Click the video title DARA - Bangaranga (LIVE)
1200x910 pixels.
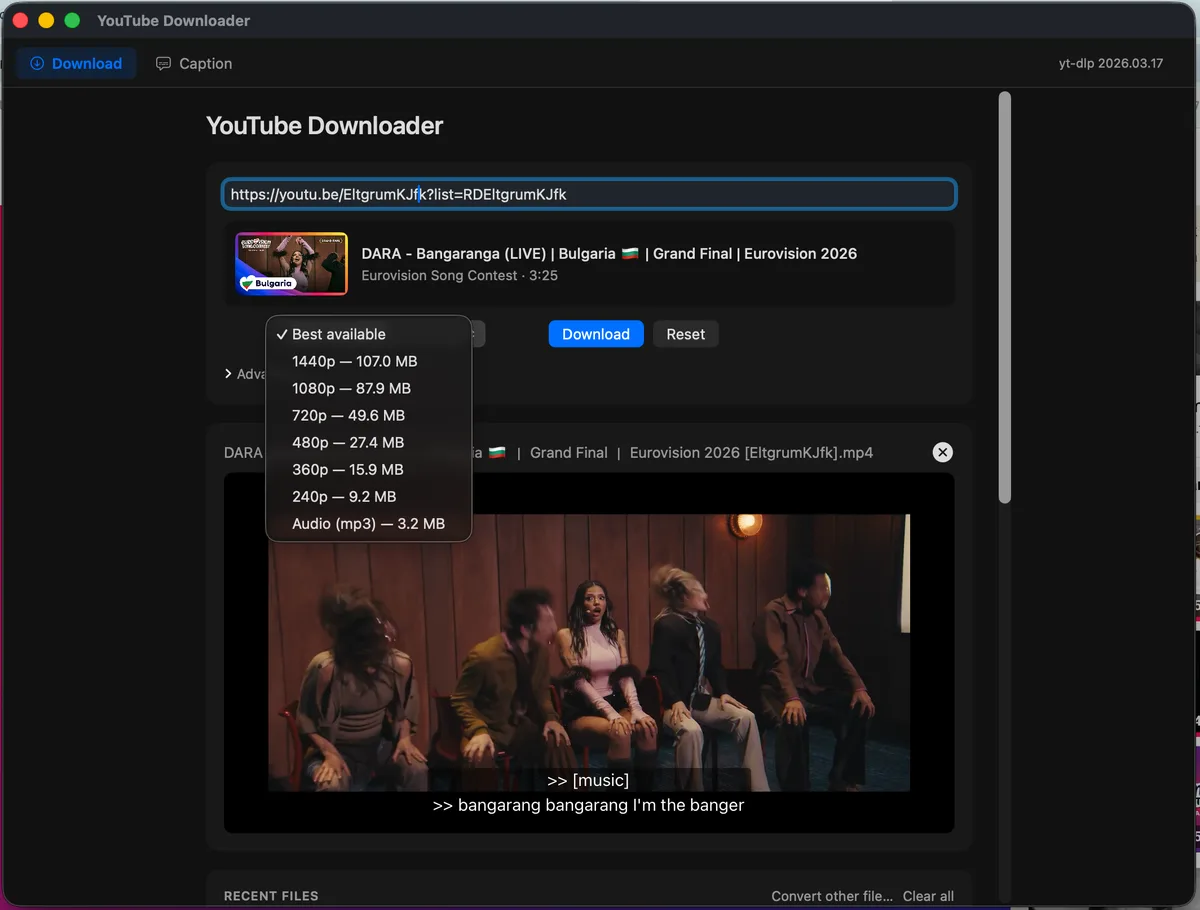point(609,254)
